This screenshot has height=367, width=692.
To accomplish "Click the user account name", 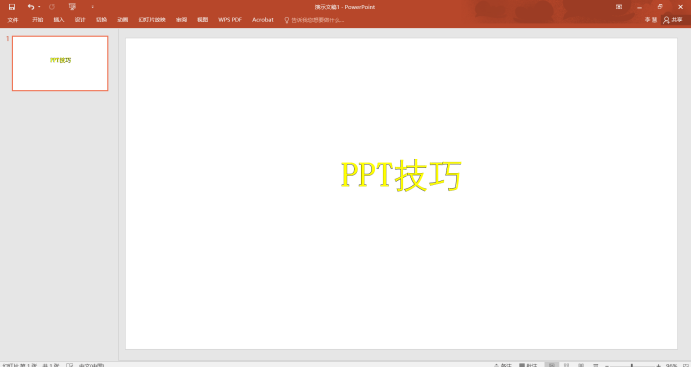I will click(x=651, y=20).
